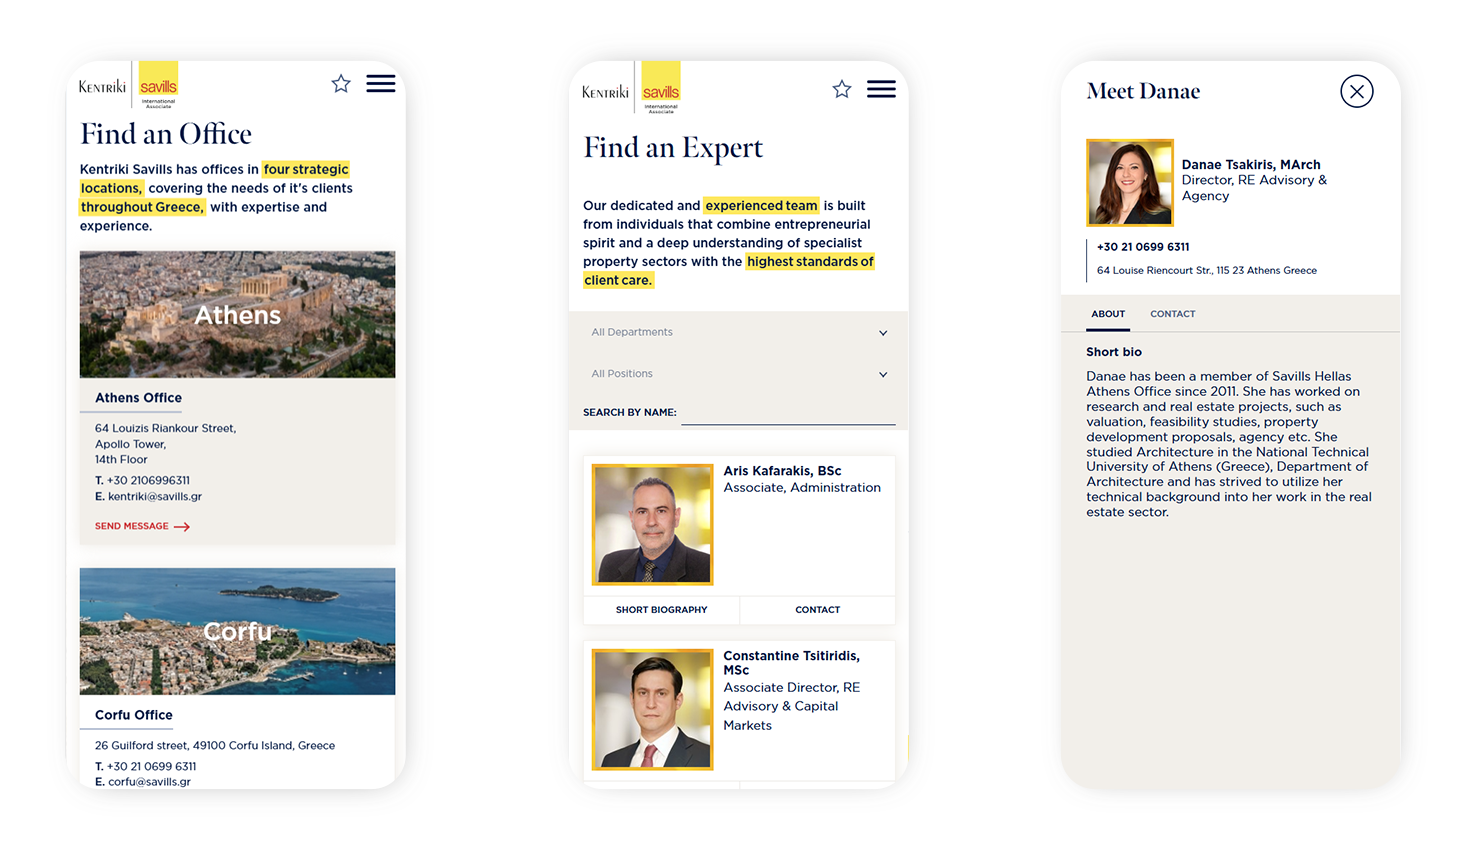The image size is (1469, 850).
Task: Tap Danae Tsakiris' profile photo
Action: [x=1130, y=182]
